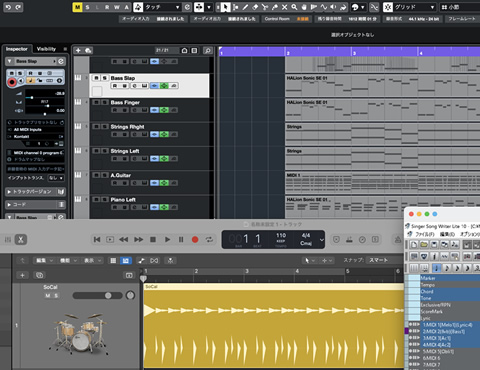Click Fast Forward in Logic transport
480x370 pixels.
coord(138,239)
